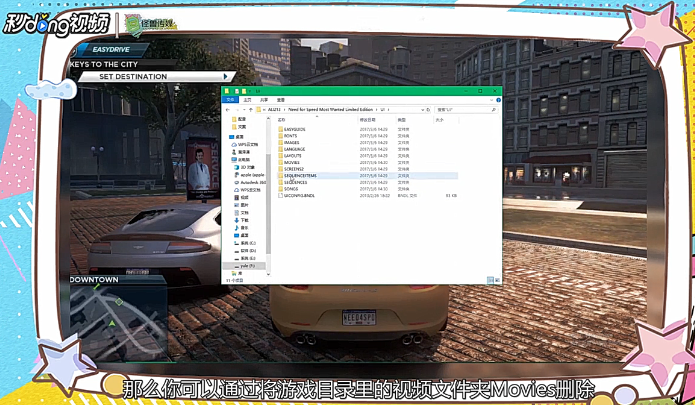This screenshot has height=405, width=695.
Task: Expand the ribbon with the chevron
Action: point(491,100)
